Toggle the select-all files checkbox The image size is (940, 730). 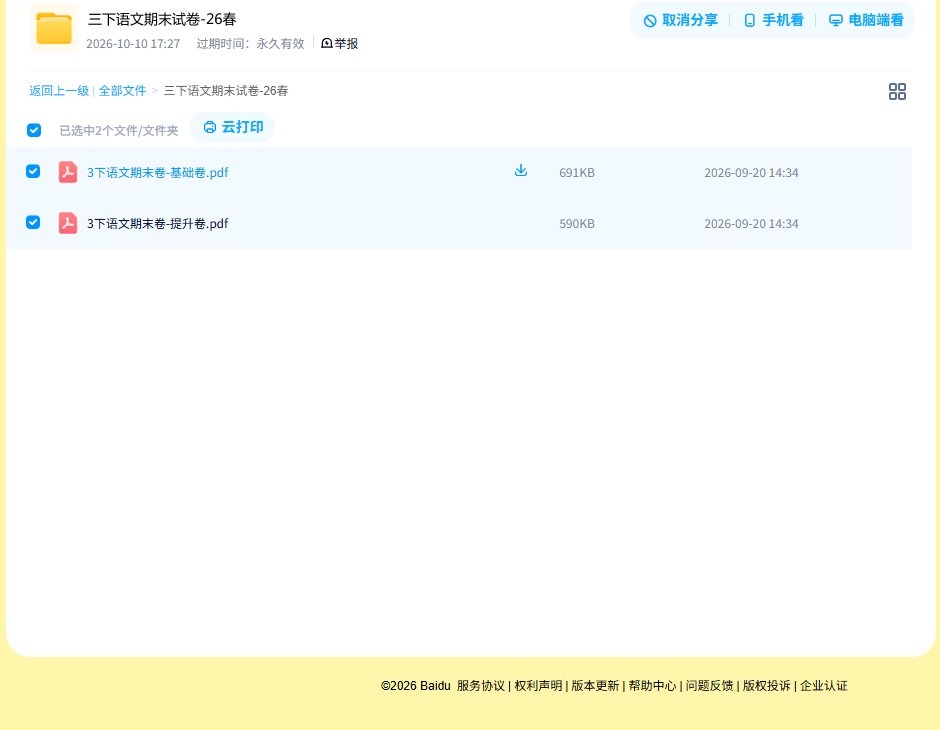(34, 130)
